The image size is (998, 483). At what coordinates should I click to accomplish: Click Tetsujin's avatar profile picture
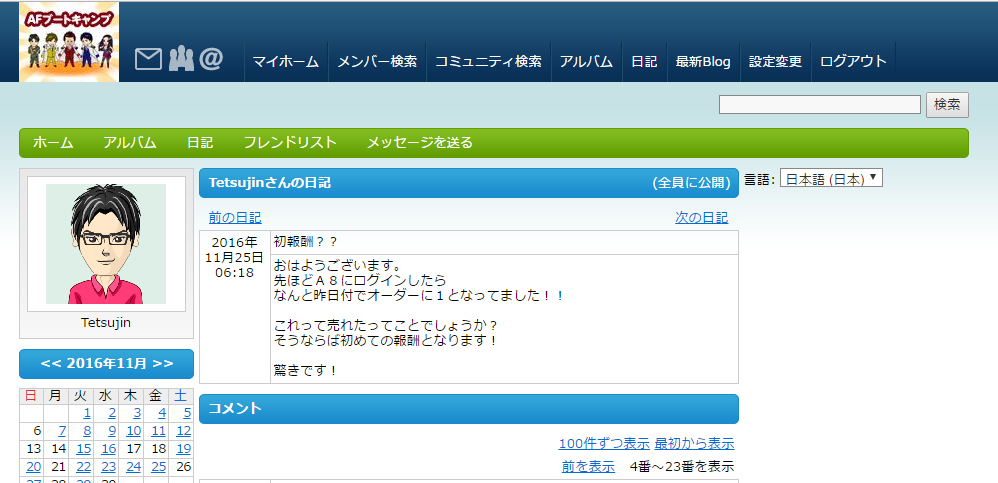106,244
